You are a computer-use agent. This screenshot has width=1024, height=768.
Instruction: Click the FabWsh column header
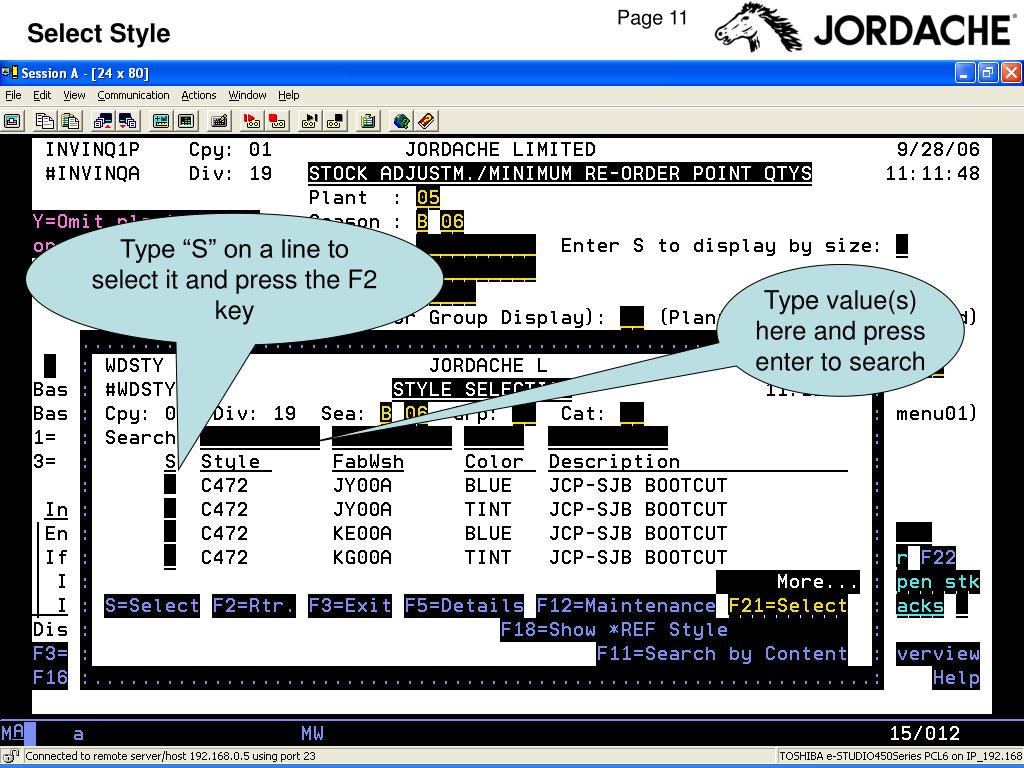tap(368, 462)
